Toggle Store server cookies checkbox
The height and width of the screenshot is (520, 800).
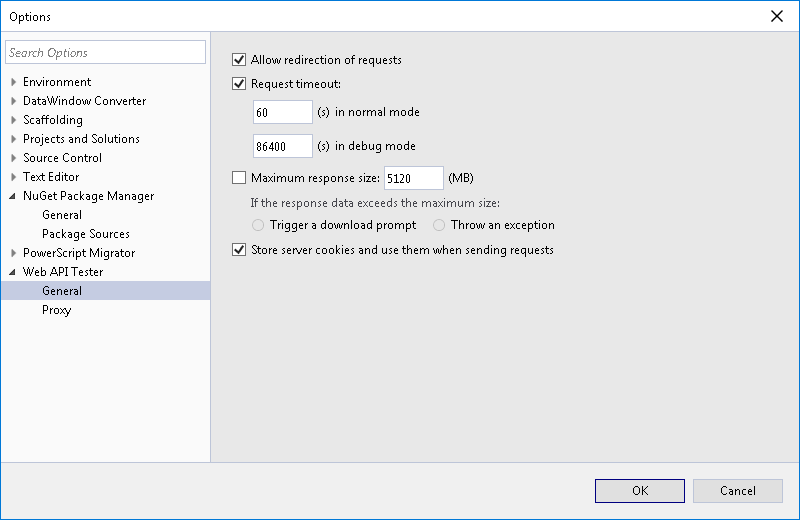[239, 250]
